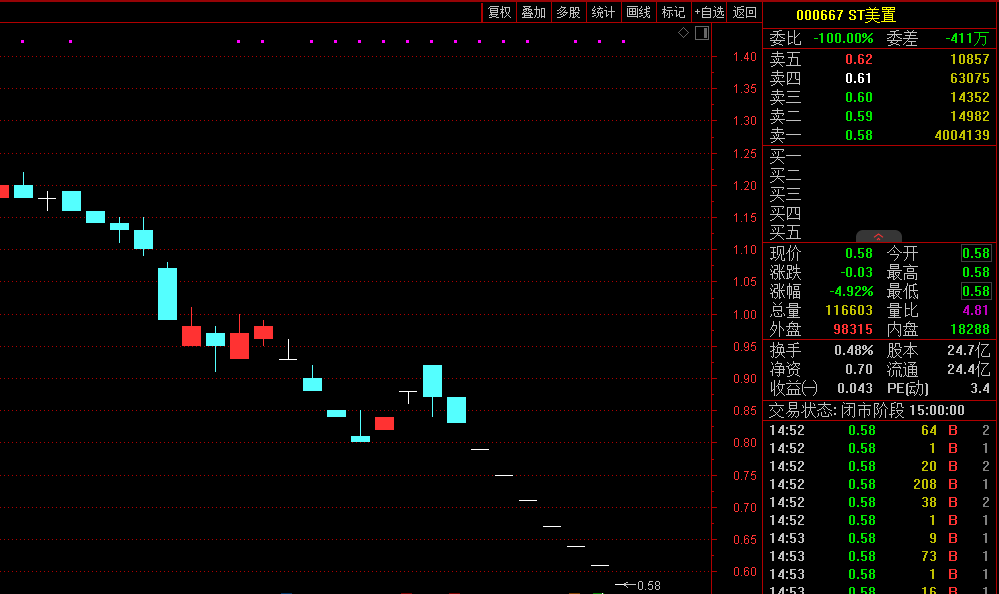
Task: Click the 最低 boxed value 0.58
Action: pos(975,291)
